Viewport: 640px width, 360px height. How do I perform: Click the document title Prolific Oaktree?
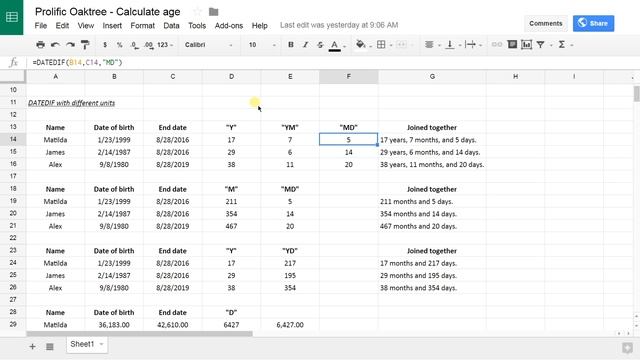(x=108, y=12)
